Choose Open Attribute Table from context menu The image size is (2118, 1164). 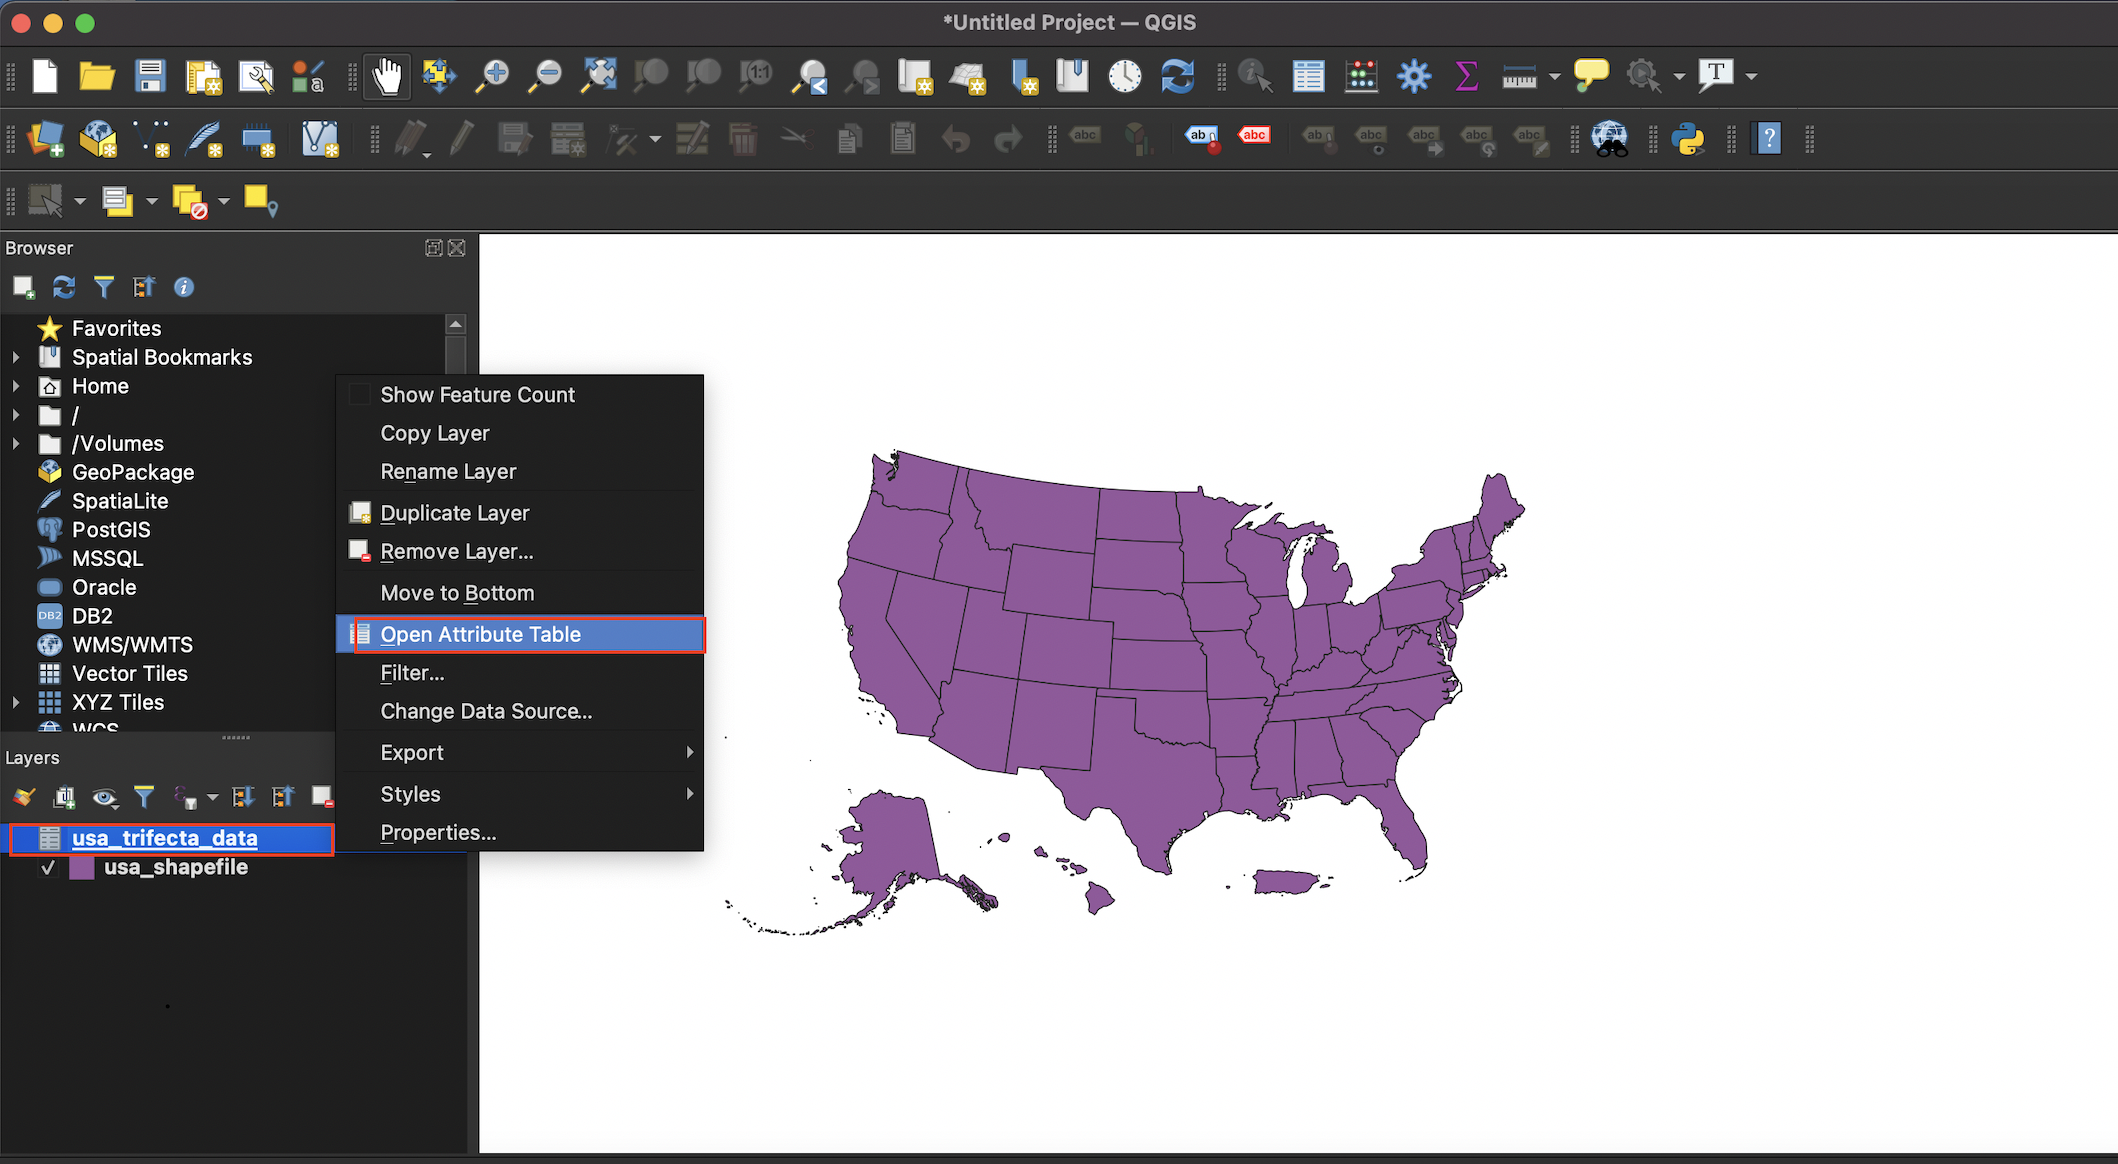(480, 634)
